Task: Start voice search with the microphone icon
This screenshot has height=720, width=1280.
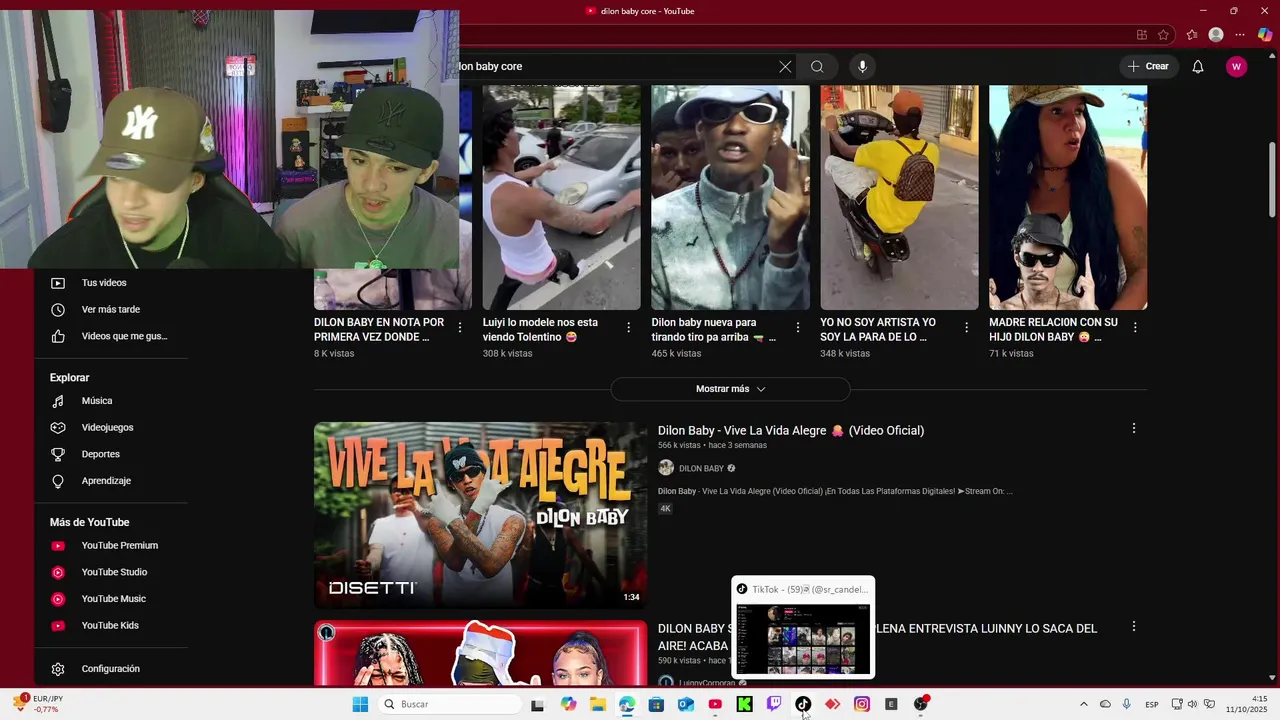Action: click(862, 67)
